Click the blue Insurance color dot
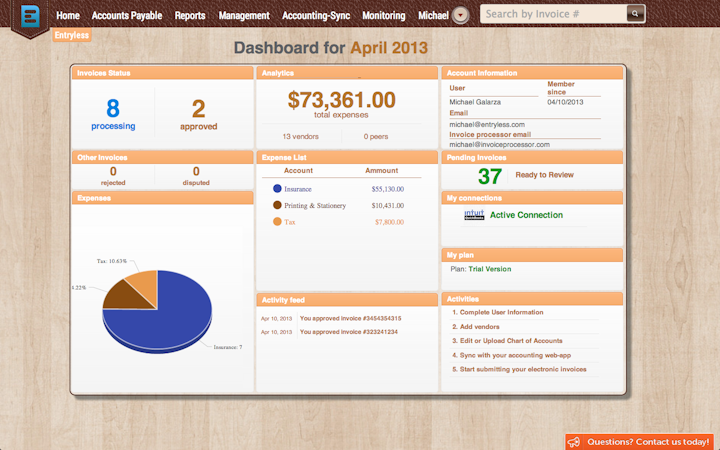This screenshot has width=720, height=450. point(277,188)
